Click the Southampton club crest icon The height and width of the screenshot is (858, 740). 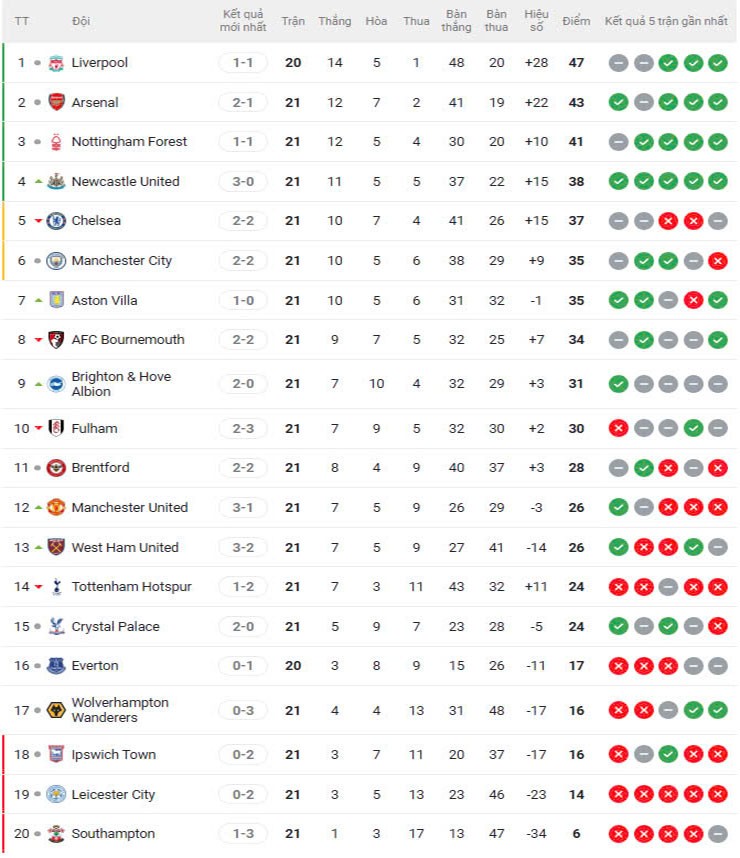[x=56, y=834]
